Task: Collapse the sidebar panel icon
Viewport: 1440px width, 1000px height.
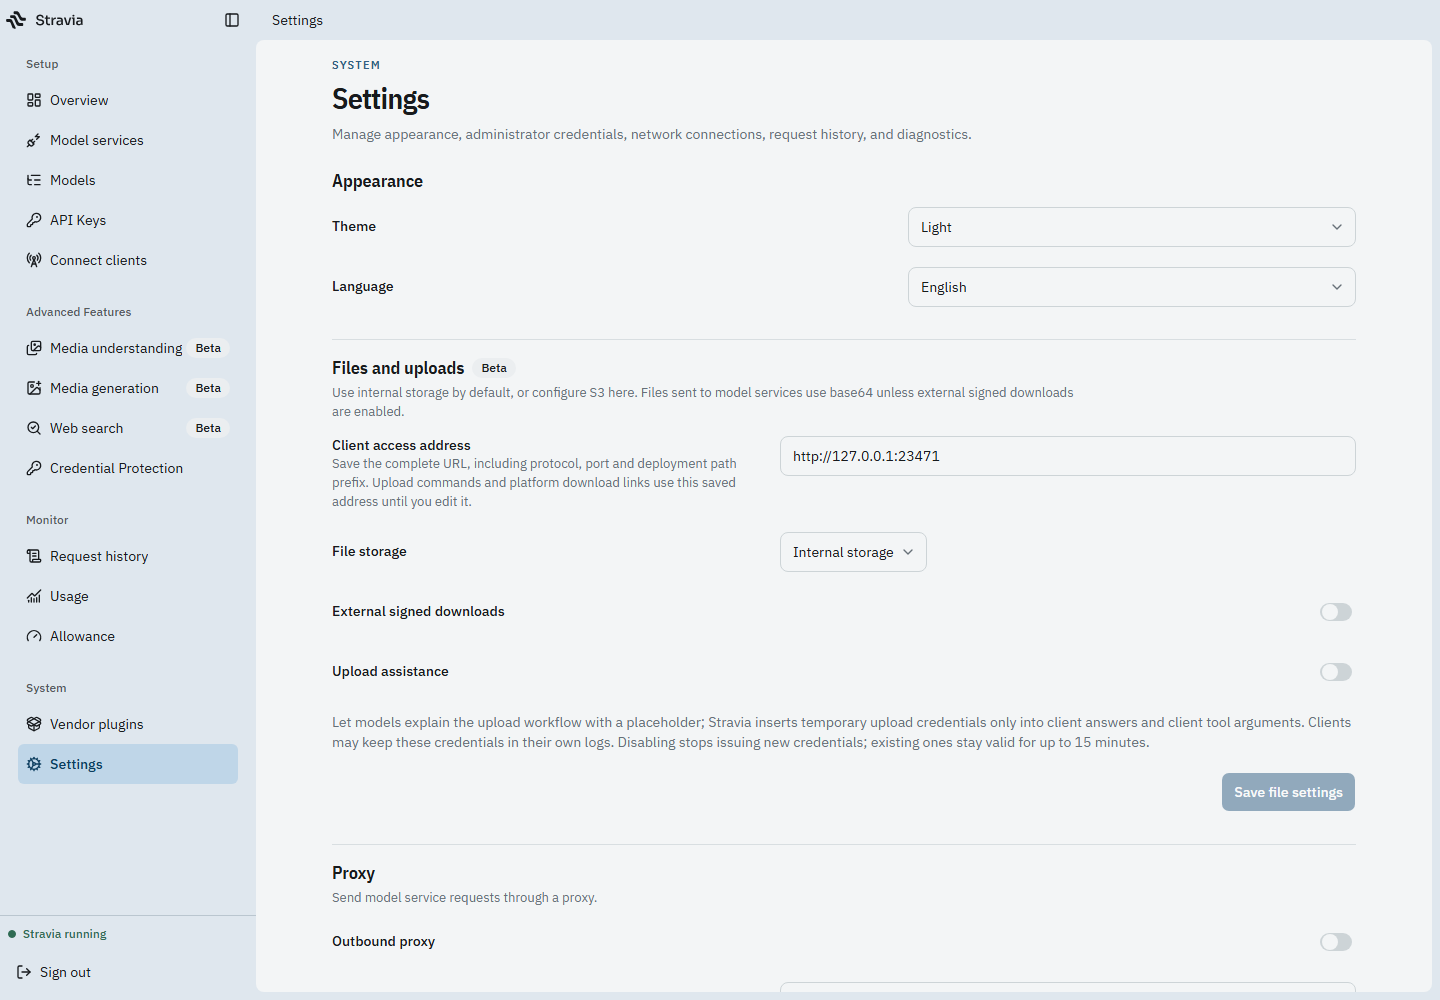Action: click(x=232, y=20)
